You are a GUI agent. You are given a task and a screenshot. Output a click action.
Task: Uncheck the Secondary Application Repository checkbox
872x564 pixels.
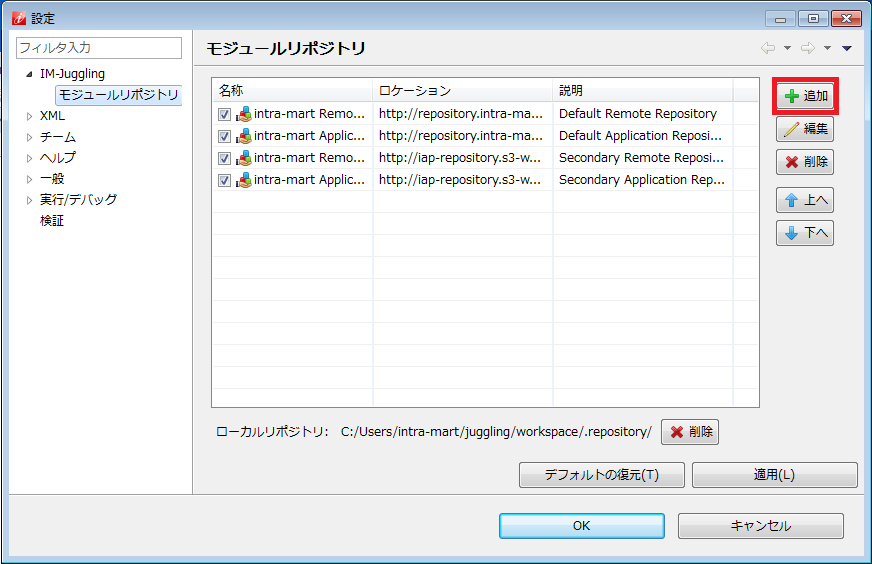224,180
